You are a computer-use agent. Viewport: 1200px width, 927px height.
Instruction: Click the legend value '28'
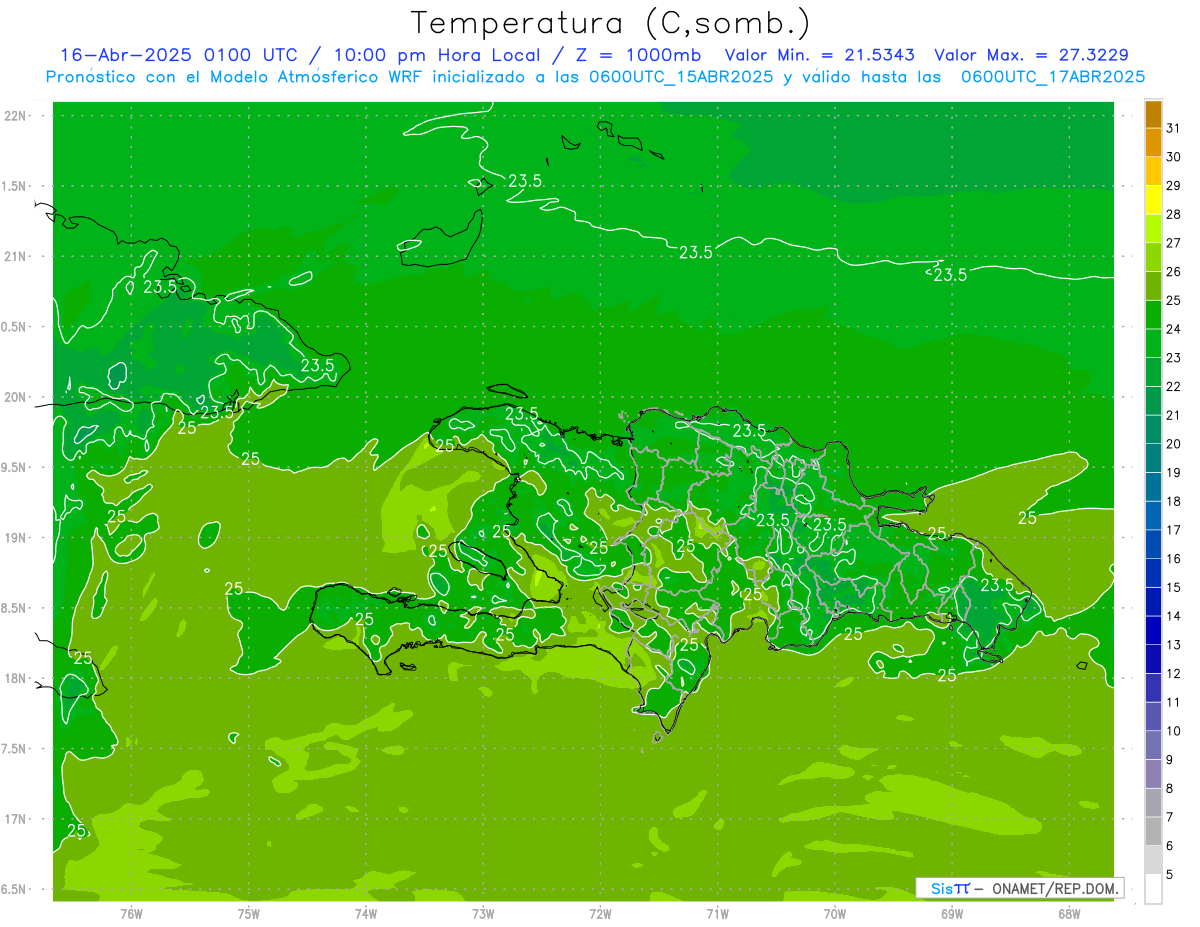pyautogui.click(x=1174, y=214)
